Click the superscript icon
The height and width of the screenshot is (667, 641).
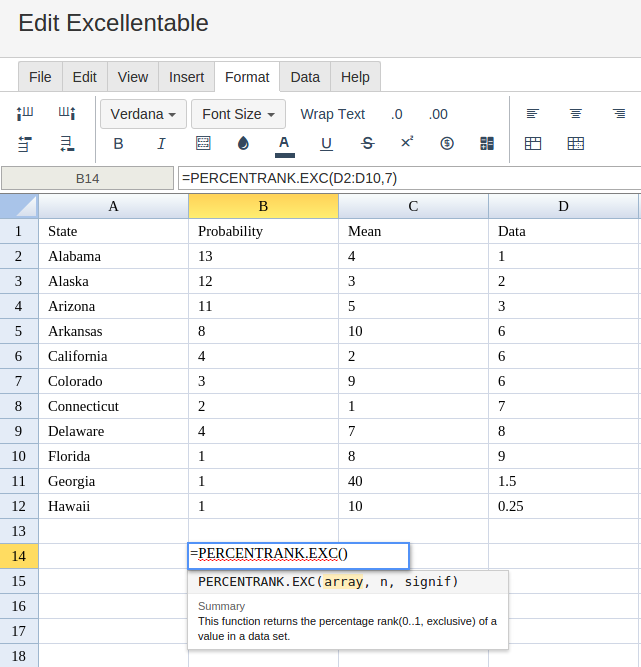[407, 143]
